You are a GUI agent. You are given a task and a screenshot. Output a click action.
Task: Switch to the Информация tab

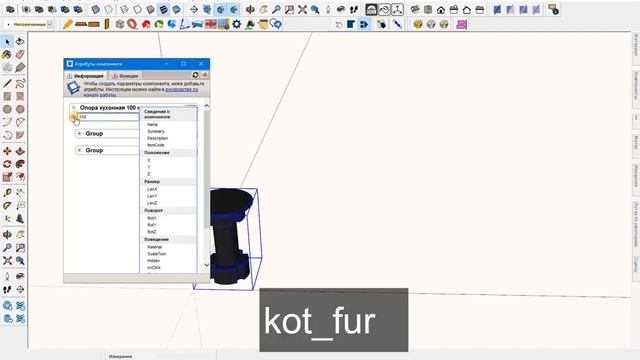pos(86,76)
